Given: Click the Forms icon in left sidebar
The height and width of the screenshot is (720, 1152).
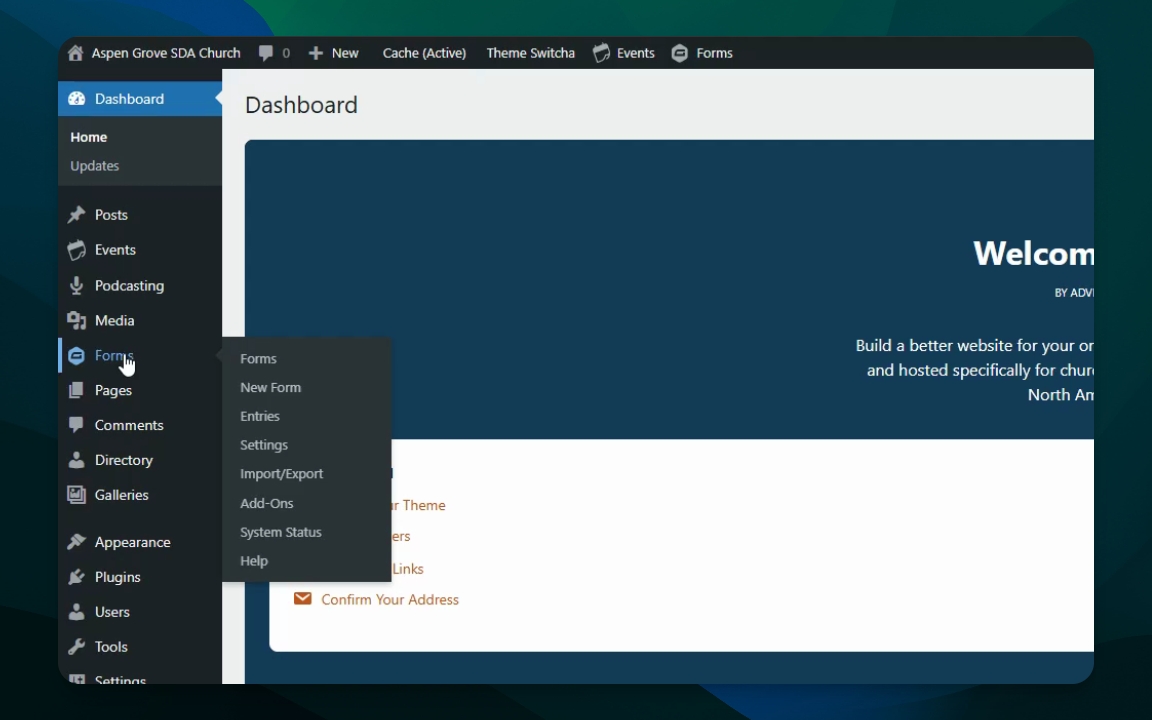Looking at the screenshot, I should click(x=76, y=356).
